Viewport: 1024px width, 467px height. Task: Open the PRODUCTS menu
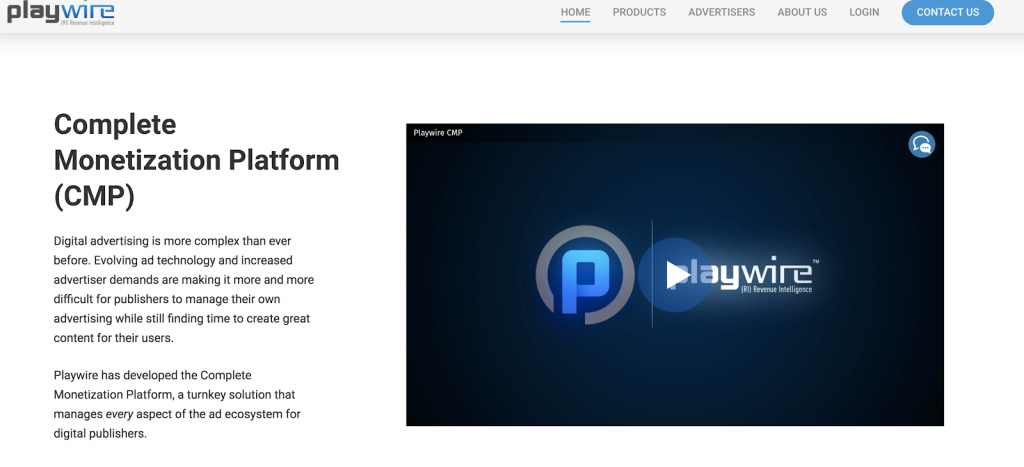pyautogui.click(x=639, y=12)
